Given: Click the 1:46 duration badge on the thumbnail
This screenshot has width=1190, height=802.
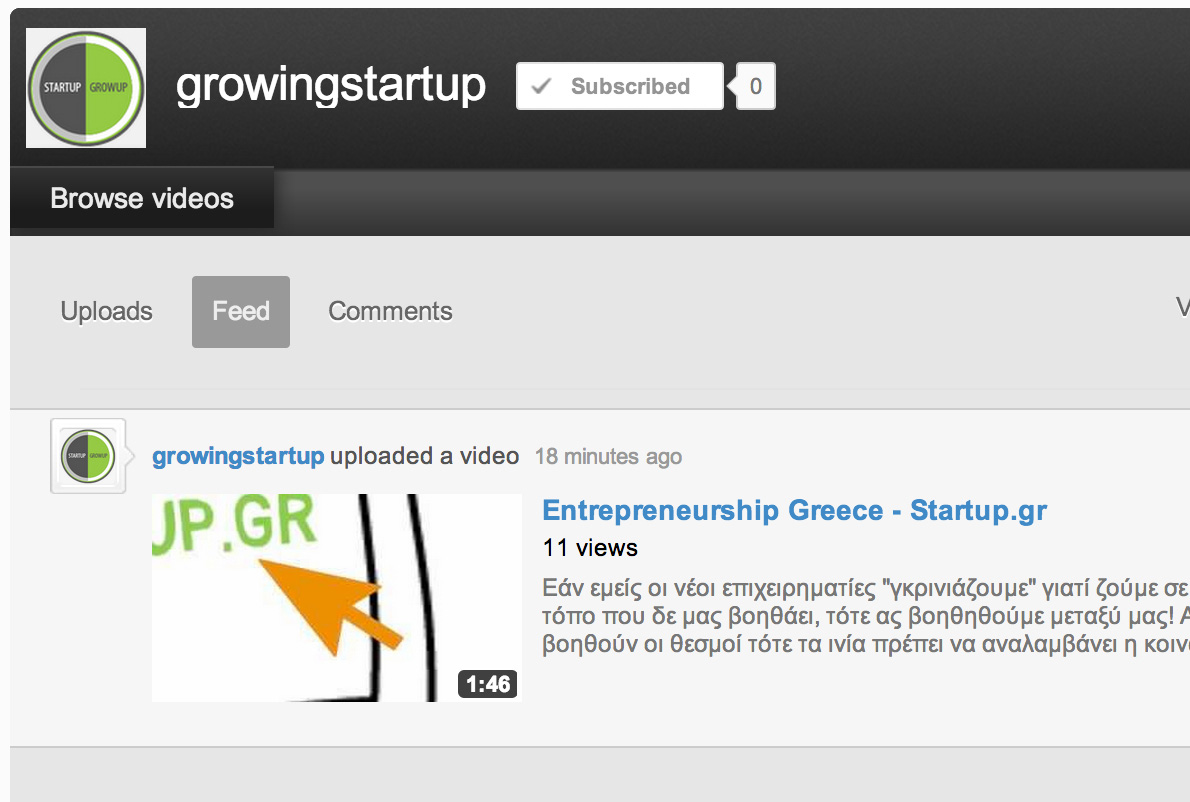Looking at the screenshot, I should coord(488,684).
